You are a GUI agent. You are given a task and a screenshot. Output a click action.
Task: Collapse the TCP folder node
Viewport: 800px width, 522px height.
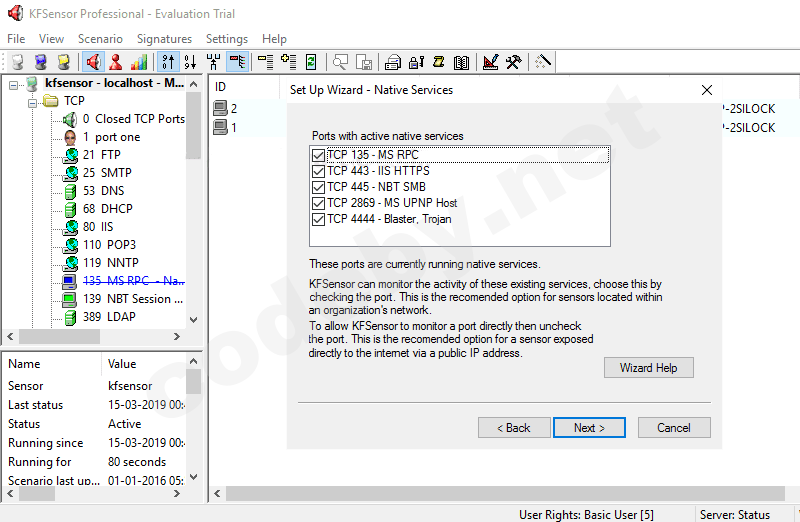[33, 103]
